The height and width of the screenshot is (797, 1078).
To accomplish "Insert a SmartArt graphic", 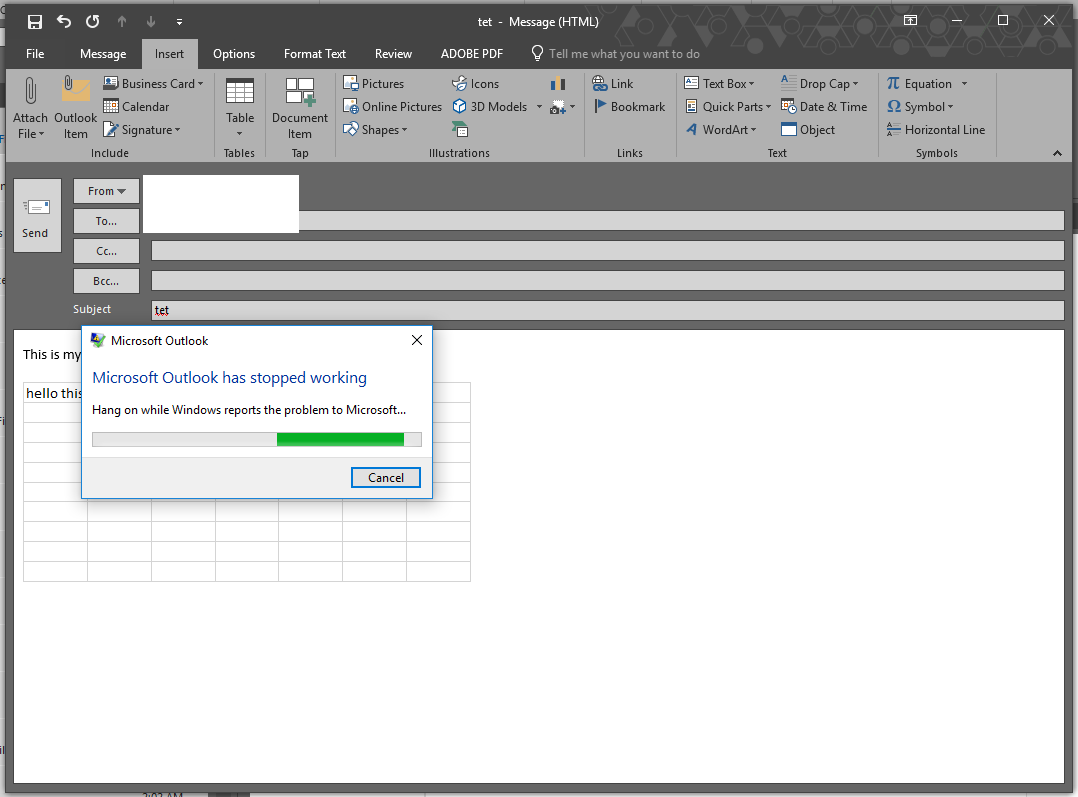I will (460, 129).
